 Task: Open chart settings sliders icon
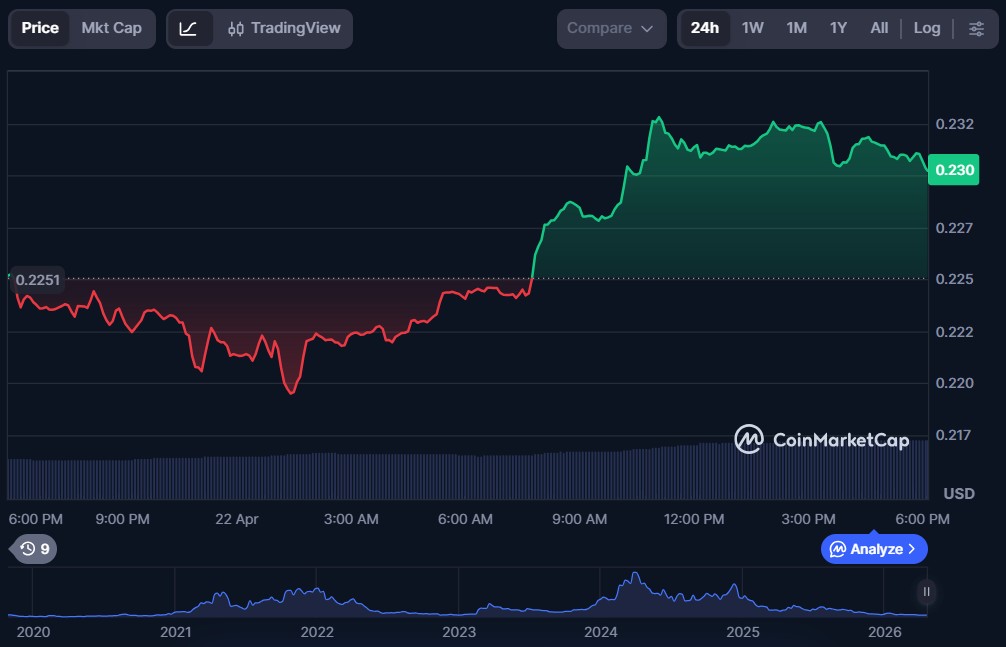pyautogui.click(x=976, y=28)
